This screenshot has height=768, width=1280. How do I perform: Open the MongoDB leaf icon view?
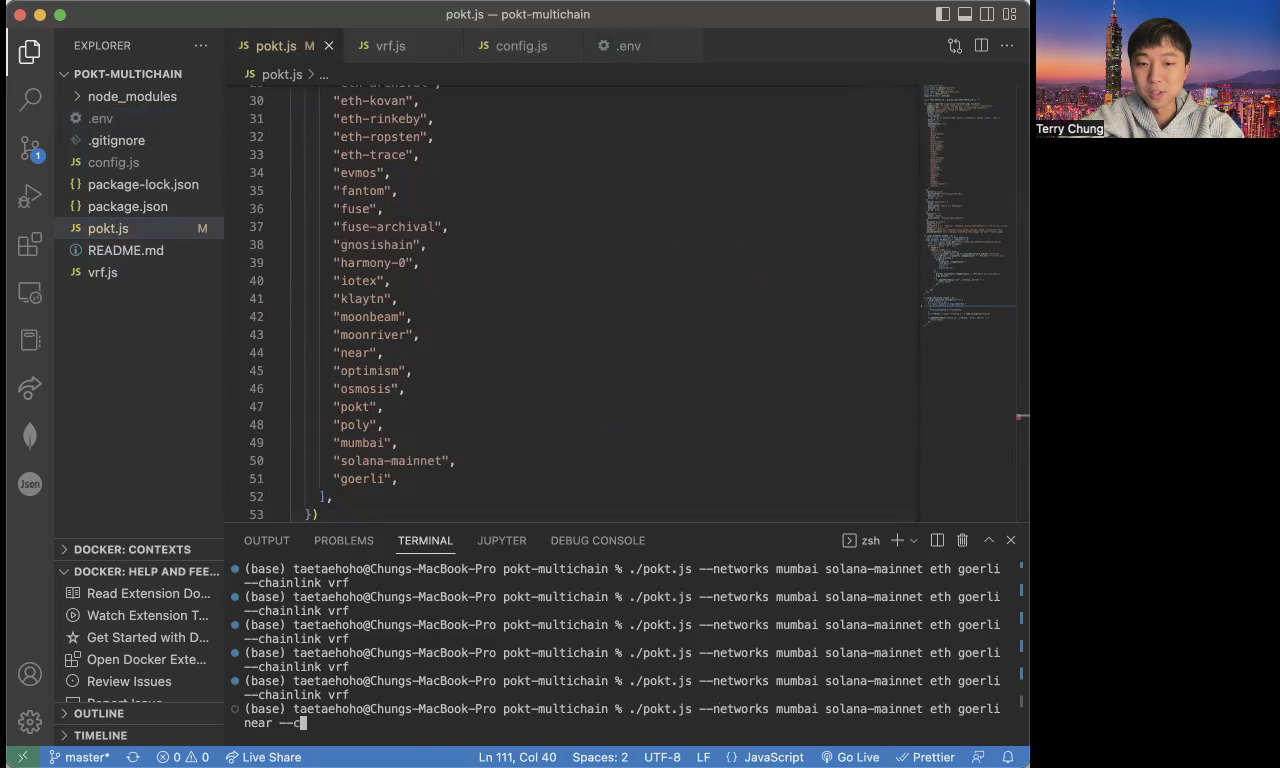[x=30, y=436]
